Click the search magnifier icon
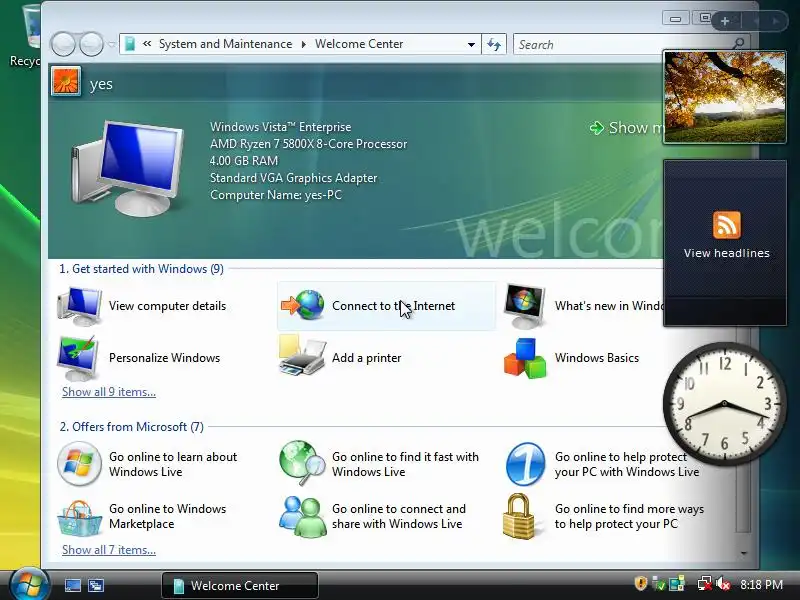The width and height of the screenshot is (800, 600). click(738, 44)
